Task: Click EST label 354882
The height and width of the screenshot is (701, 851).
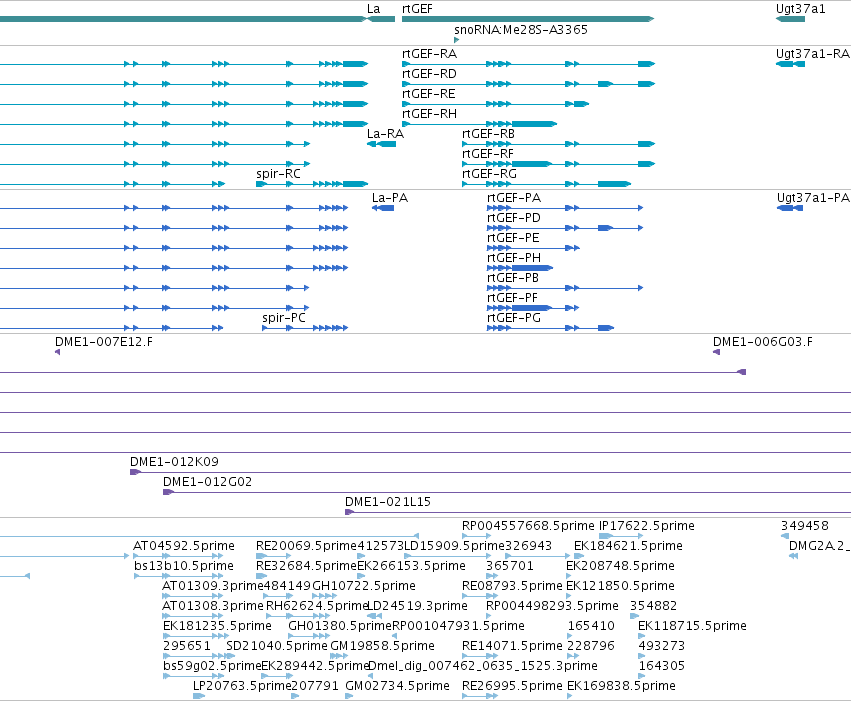Action: pos(653,606)
